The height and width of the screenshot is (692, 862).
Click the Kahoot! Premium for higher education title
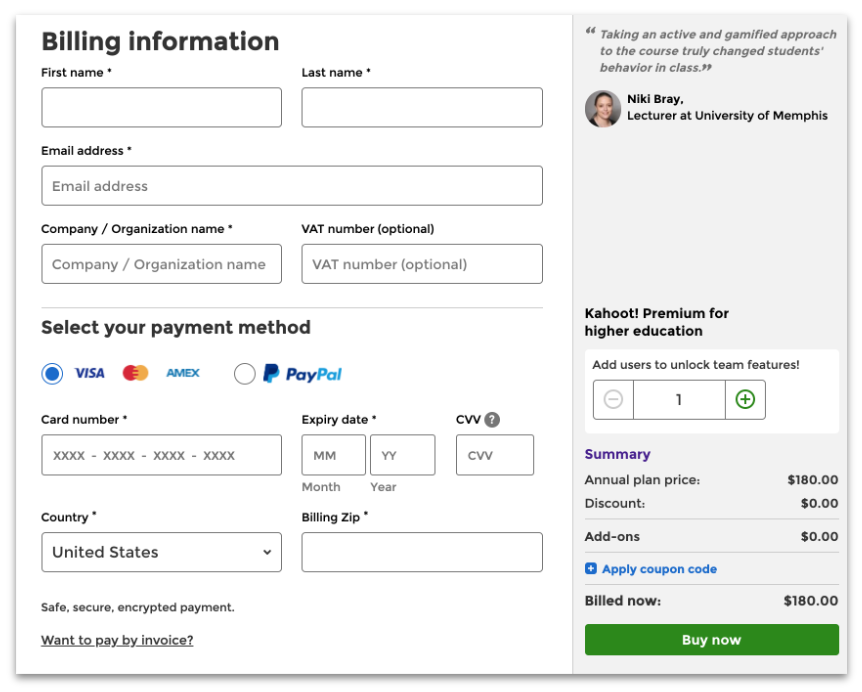click(x=656, y=322)
